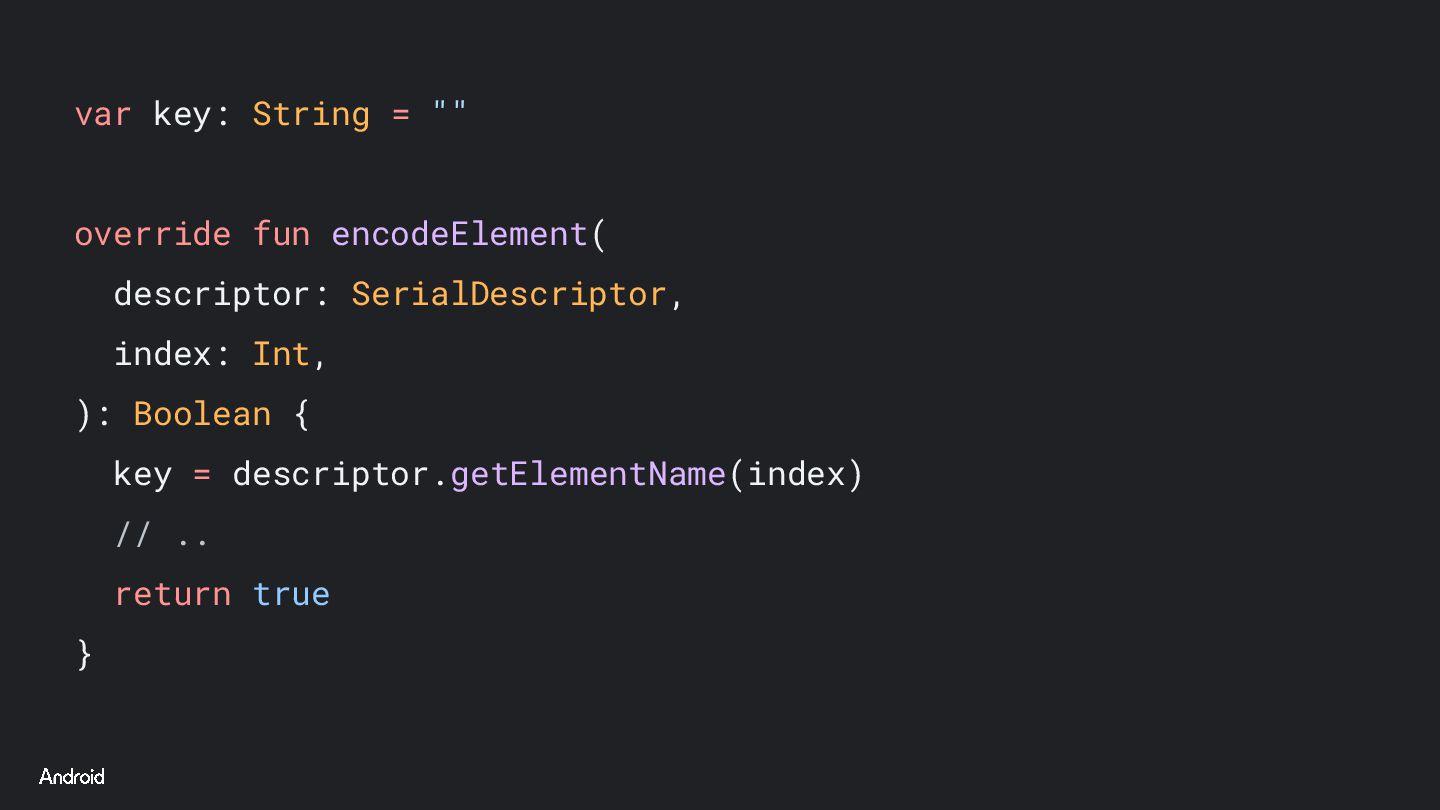Viewport: 1440px width, 810px height.
Task: Click the "override" keyword
Action: [152, 234]
